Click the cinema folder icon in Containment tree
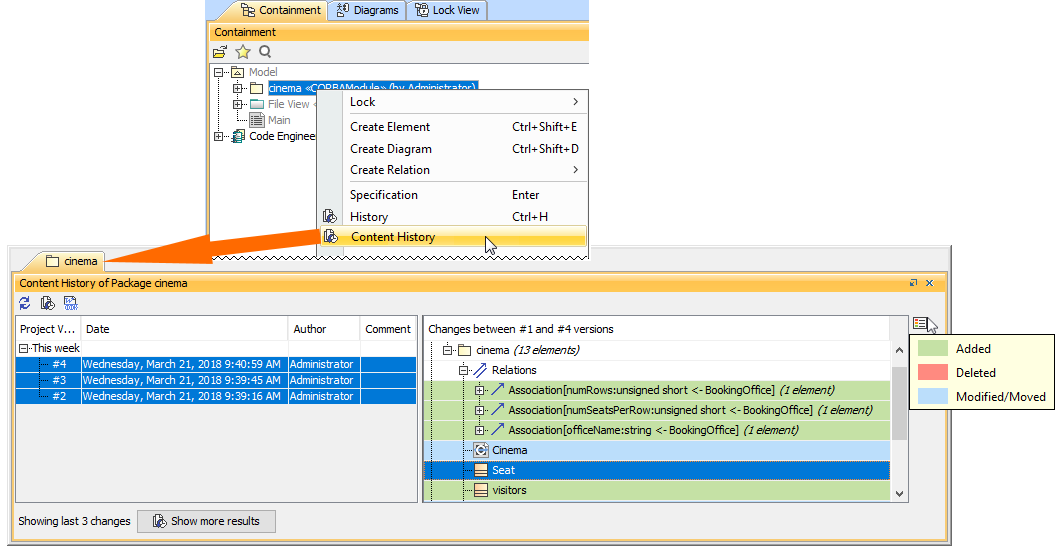Image resolution: width=1056 pixels, height=546 pixels. click(x=257, y=88)
